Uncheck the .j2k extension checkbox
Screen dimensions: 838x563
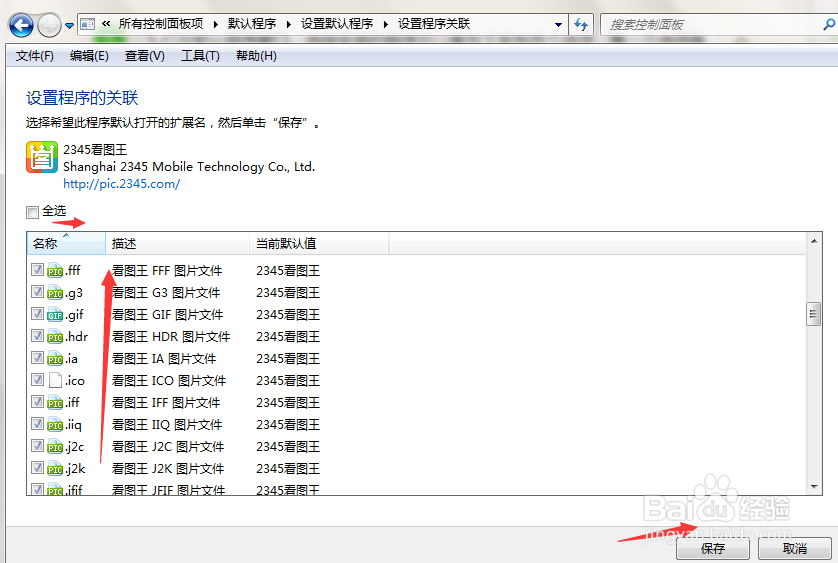[x=37, y=467]
